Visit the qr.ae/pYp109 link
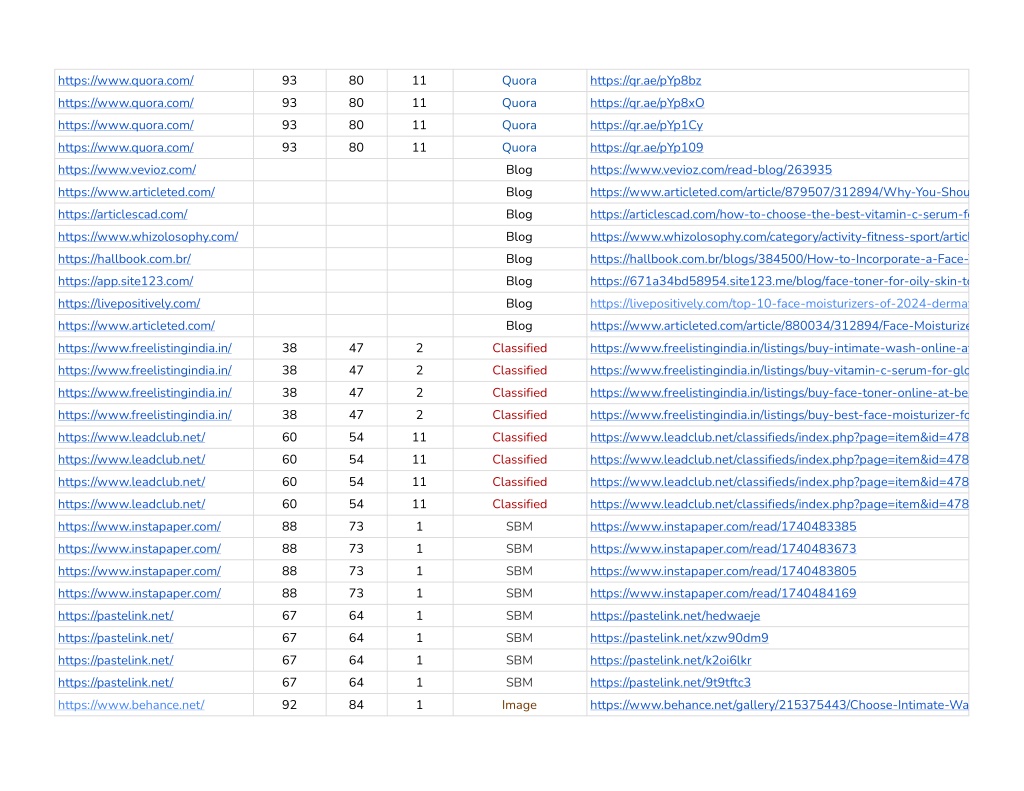This screenshot has height=791, width=1024. pos(647,147)
